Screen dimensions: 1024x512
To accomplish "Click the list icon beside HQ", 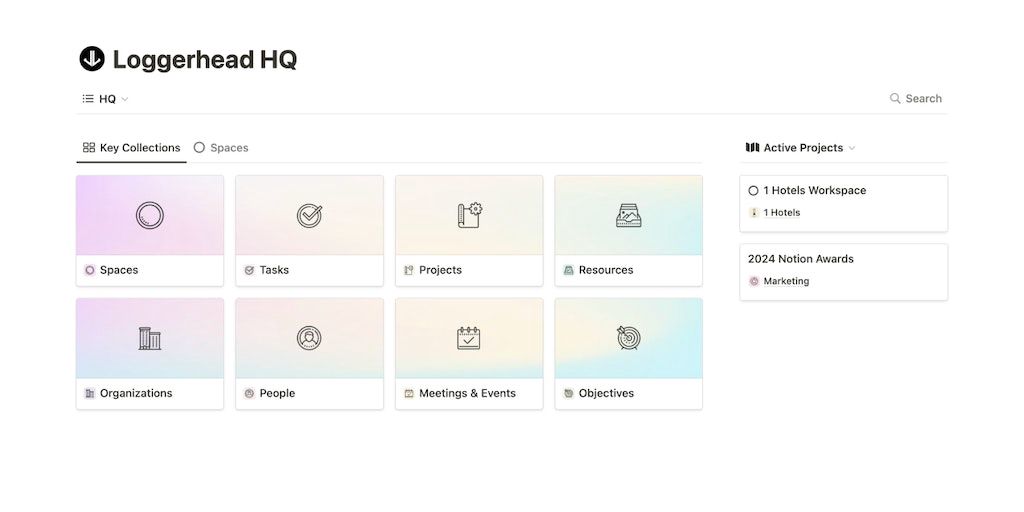I will click(x=88, y=99).
